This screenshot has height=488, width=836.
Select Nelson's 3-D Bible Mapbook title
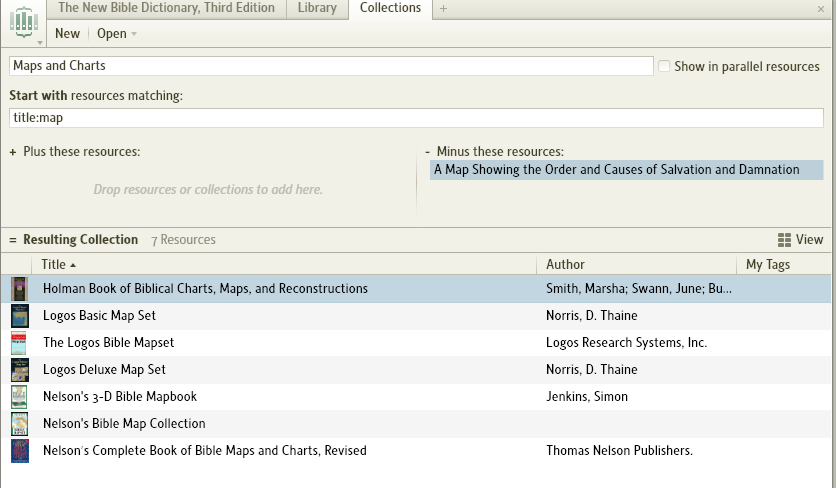tap(120, 397)
